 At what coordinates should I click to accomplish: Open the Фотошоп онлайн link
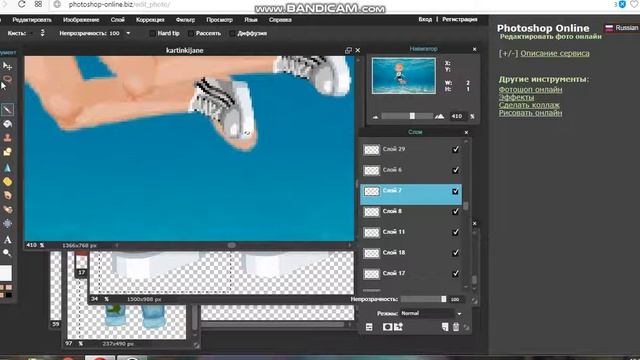[x=530, y=89]
